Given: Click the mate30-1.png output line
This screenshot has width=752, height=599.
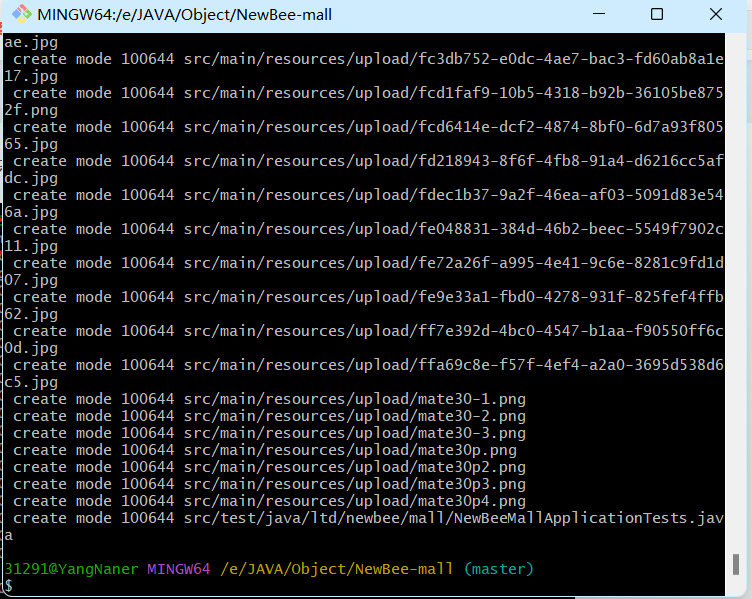Looking at the screenshot, I should pos(270,399).
